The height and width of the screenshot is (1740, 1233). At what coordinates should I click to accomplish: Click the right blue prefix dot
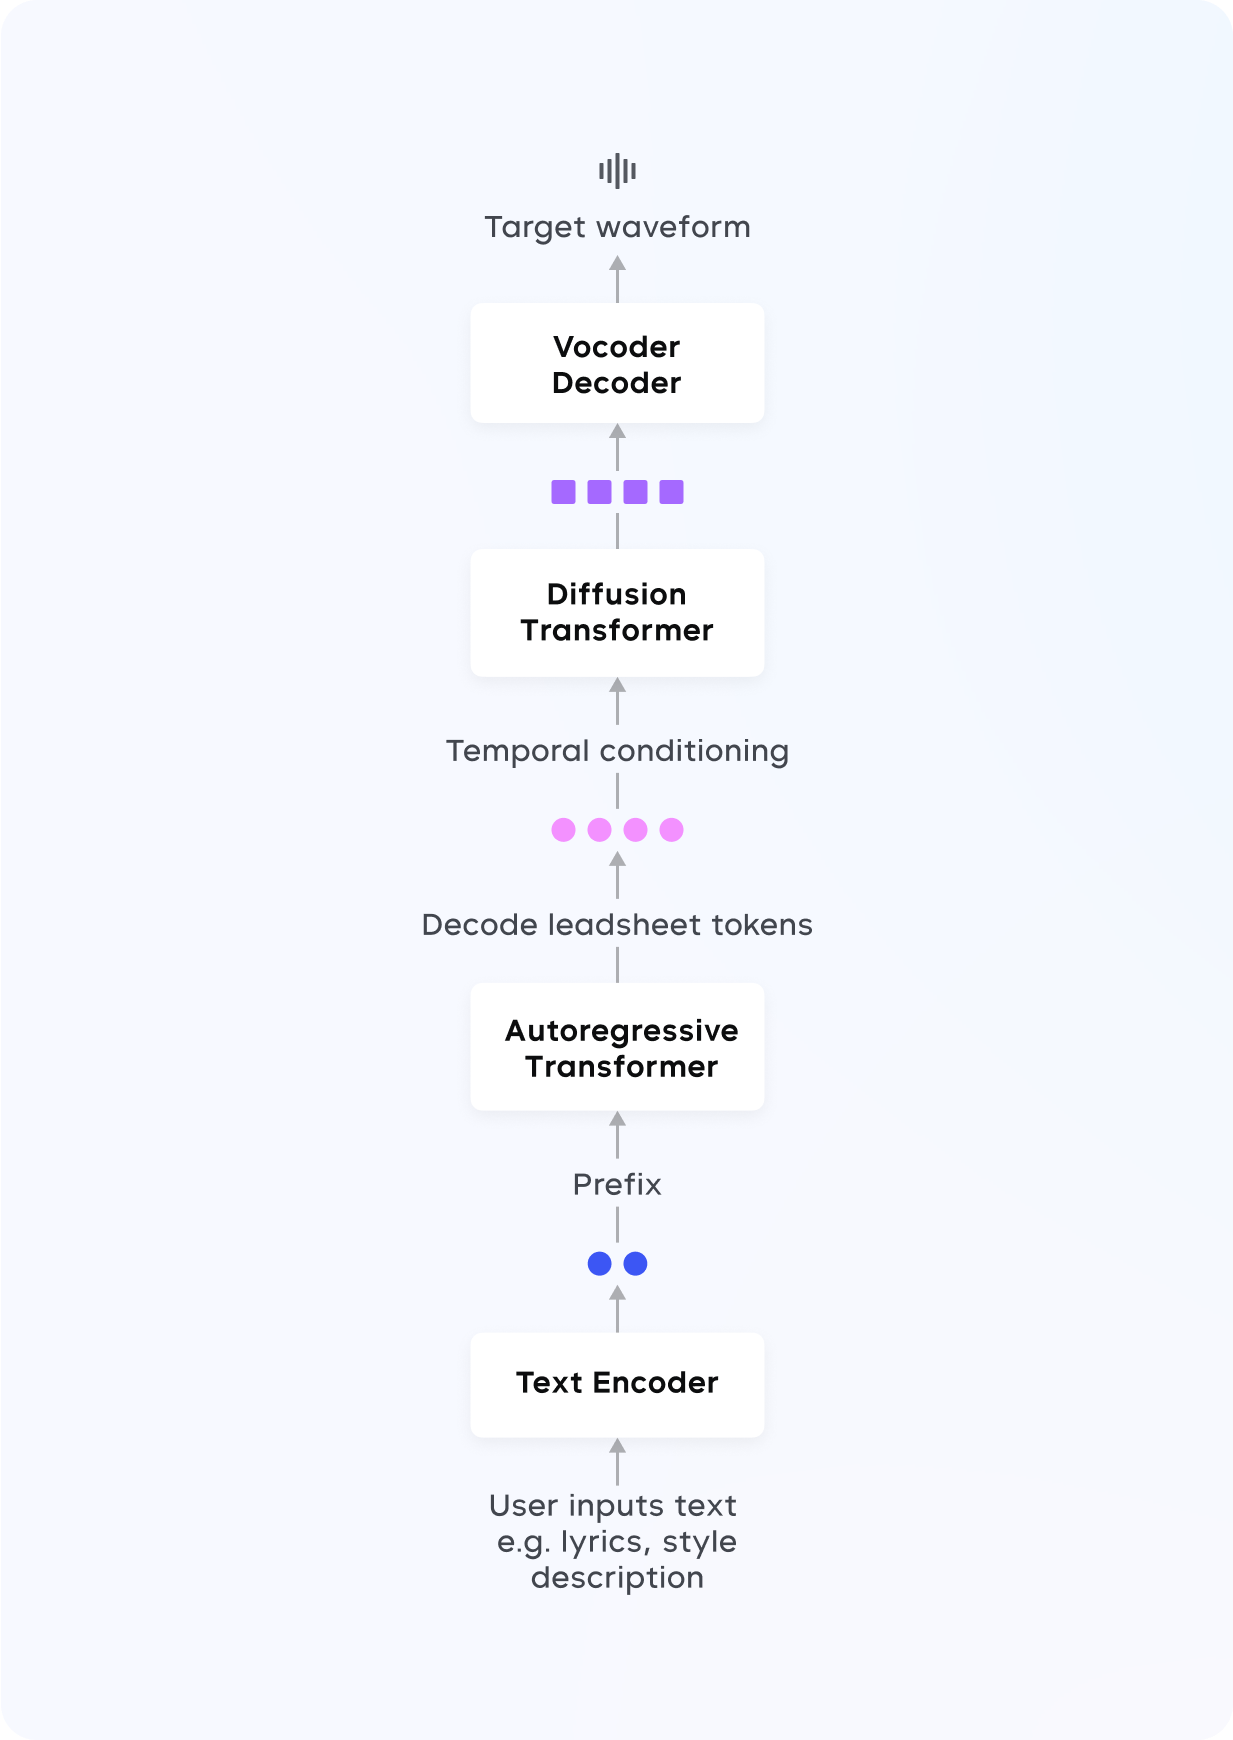point(635,1264)
